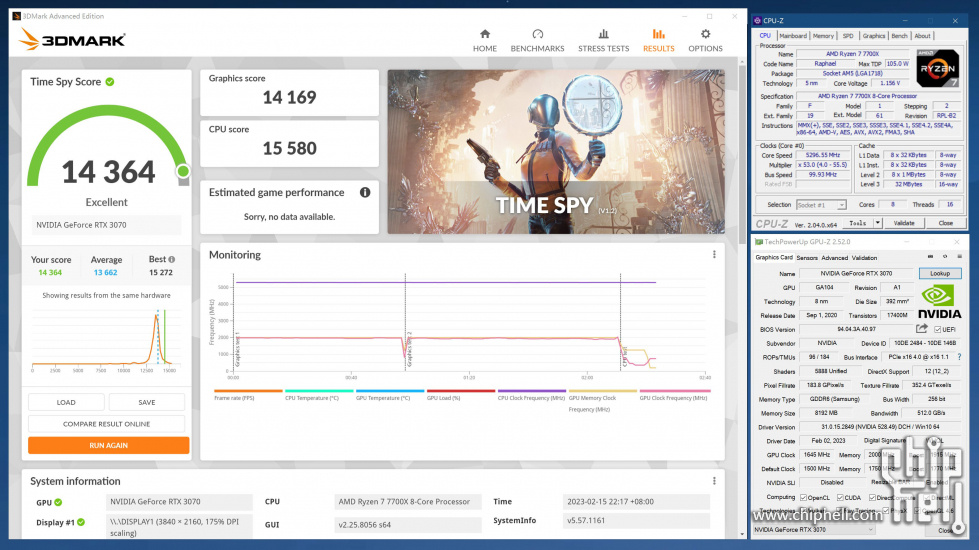The image size is (979, 550).
Task: Toggle the UEFI checkbox in GPU-Z
Action: coord(938,329)
